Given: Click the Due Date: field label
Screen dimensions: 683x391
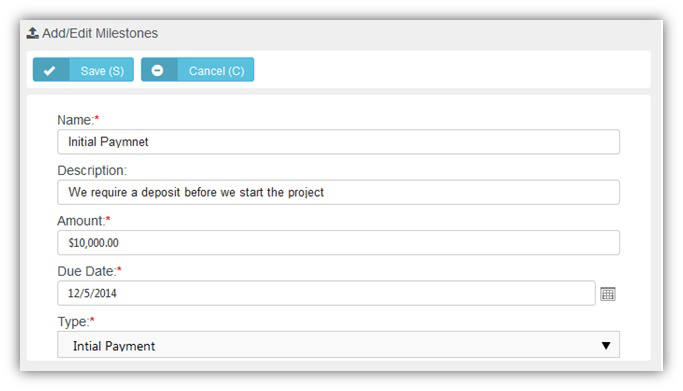Looking at the screenshot, I should click(x=87, y=271).
